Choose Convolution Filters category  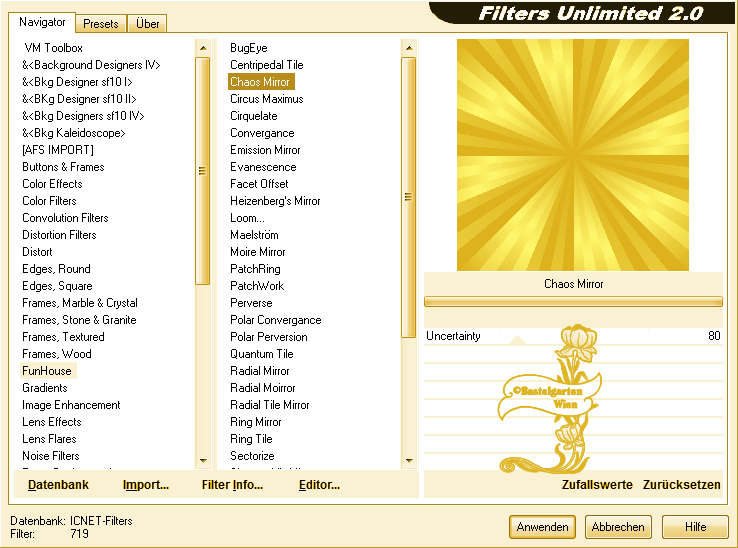[65, 218]
